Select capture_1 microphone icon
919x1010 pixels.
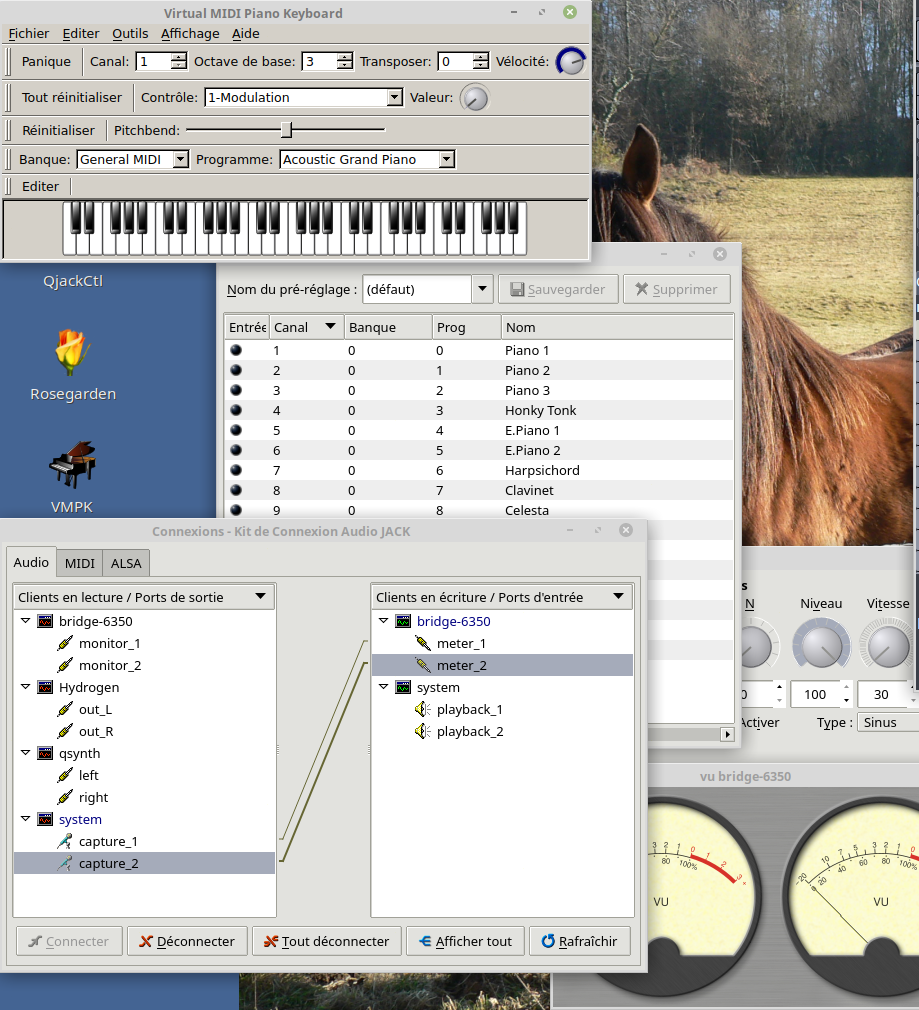(x=65, y=841)
